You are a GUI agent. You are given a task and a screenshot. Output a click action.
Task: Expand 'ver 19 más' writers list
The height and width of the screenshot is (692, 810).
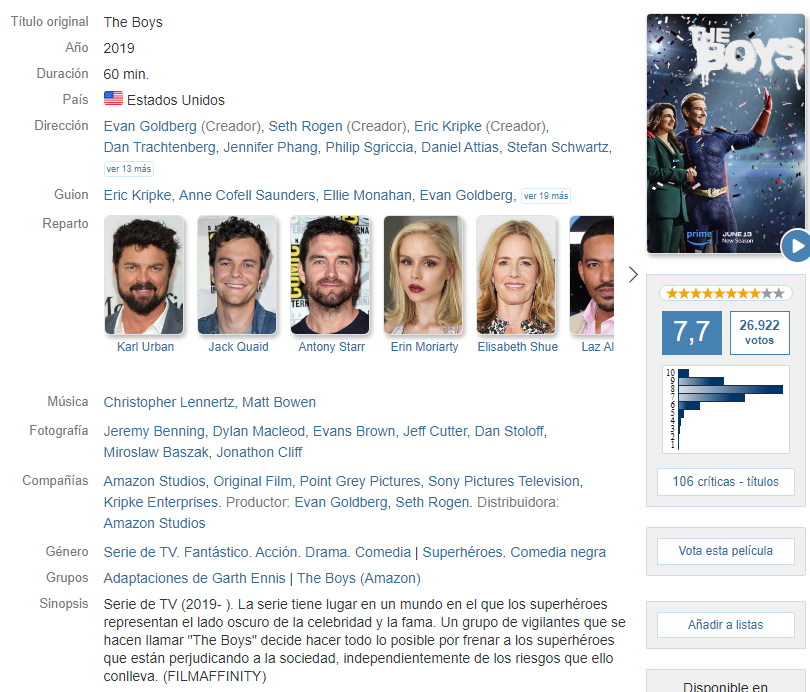tap(546, 196)
